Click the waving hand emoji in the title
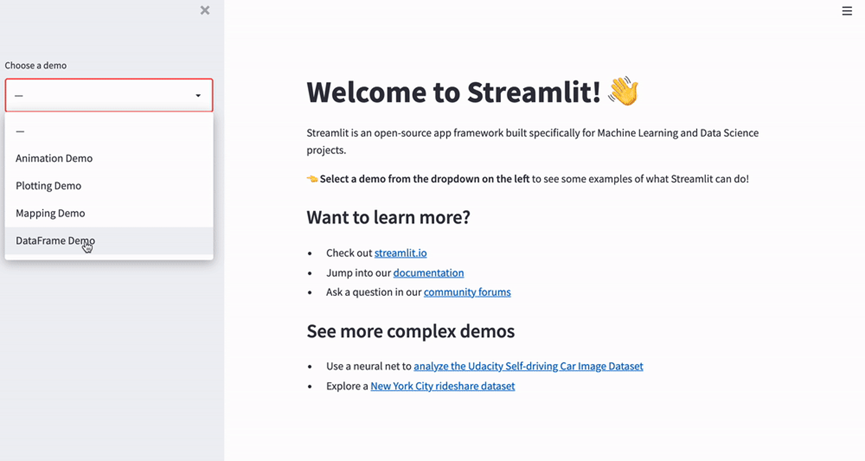865x461 pixels. click(623, 91)
